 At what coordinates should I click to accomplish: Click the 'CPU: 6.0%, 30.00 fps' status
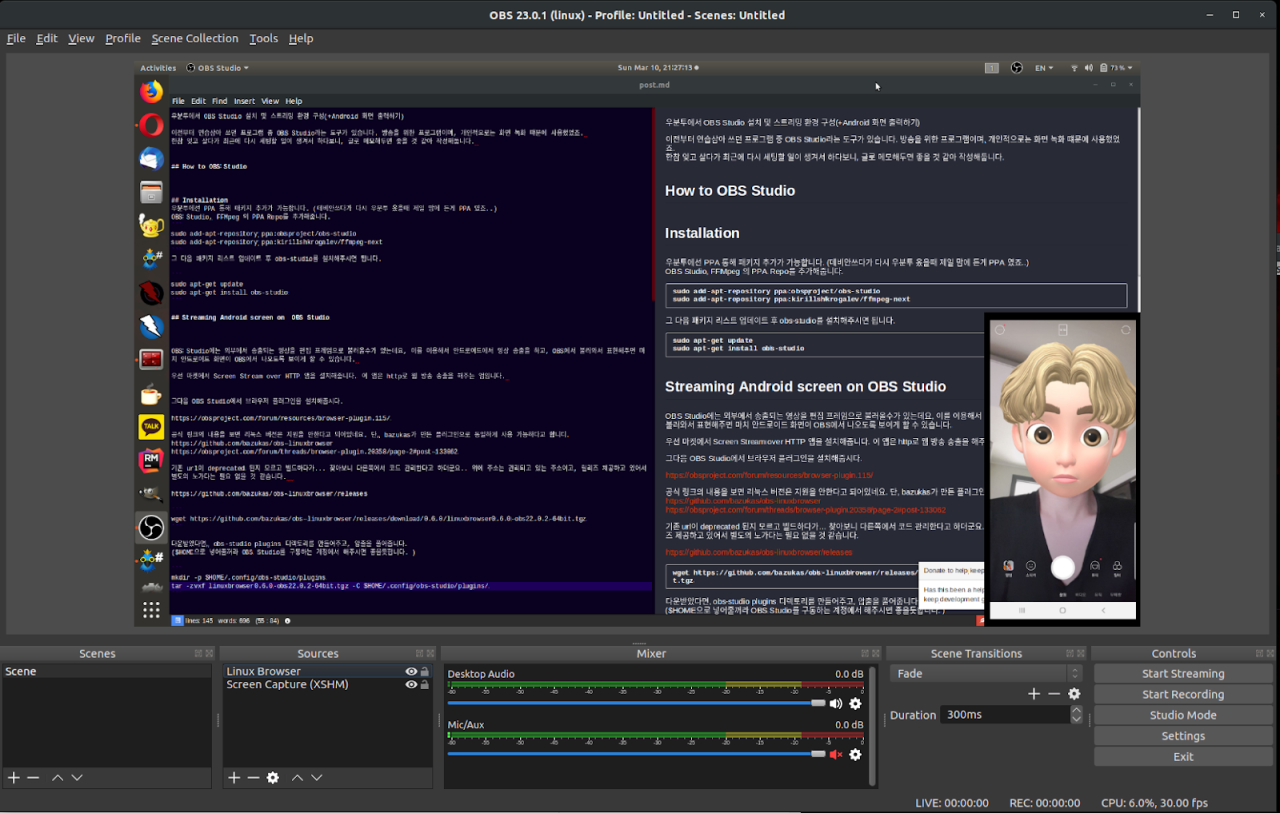[1155, 803]
